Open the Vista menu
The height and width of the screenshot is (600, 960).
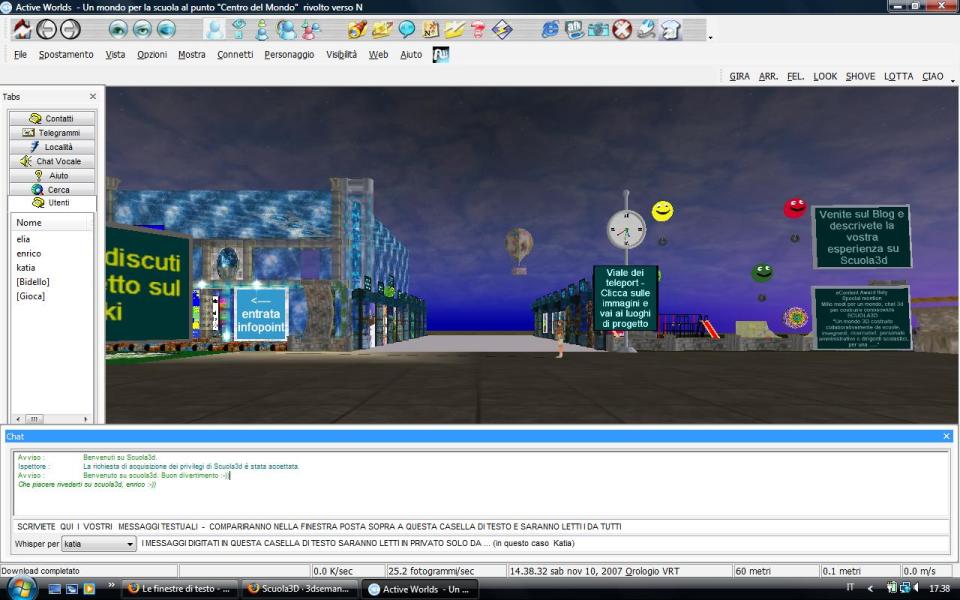point(115,54)
